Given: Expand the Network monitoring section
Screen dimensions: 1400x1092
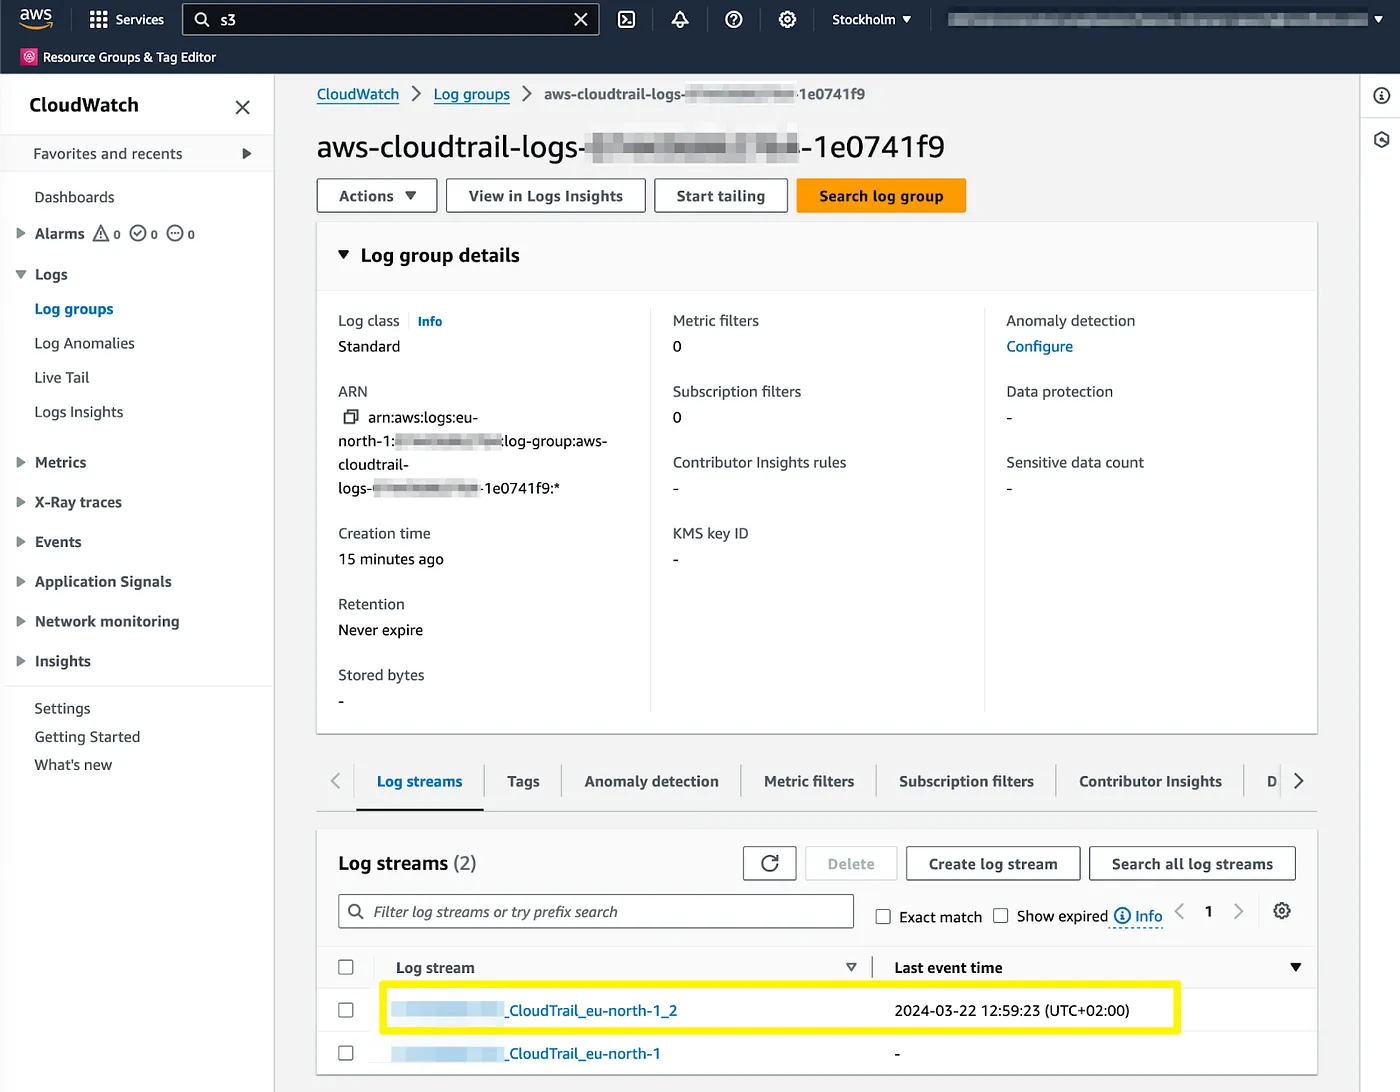Looking at the screenshot, I should coord(21,621).
